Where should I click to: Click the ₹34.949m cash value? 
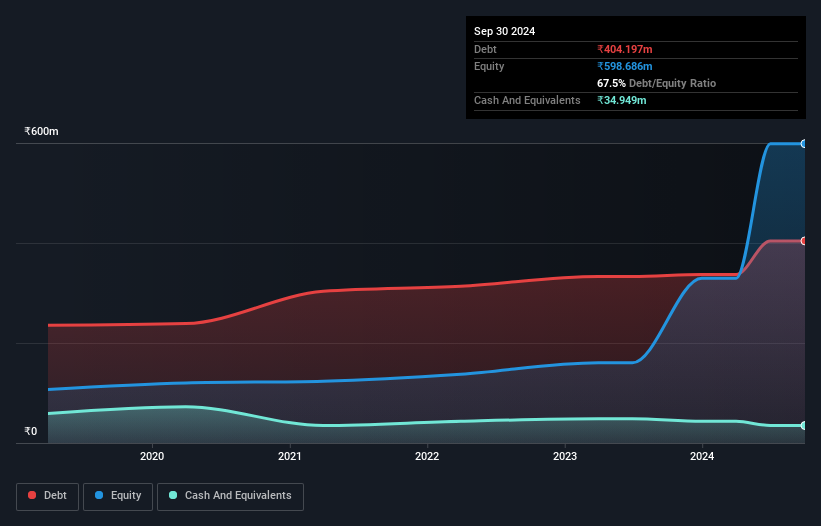pyautogui.click(x=622, y=100)
